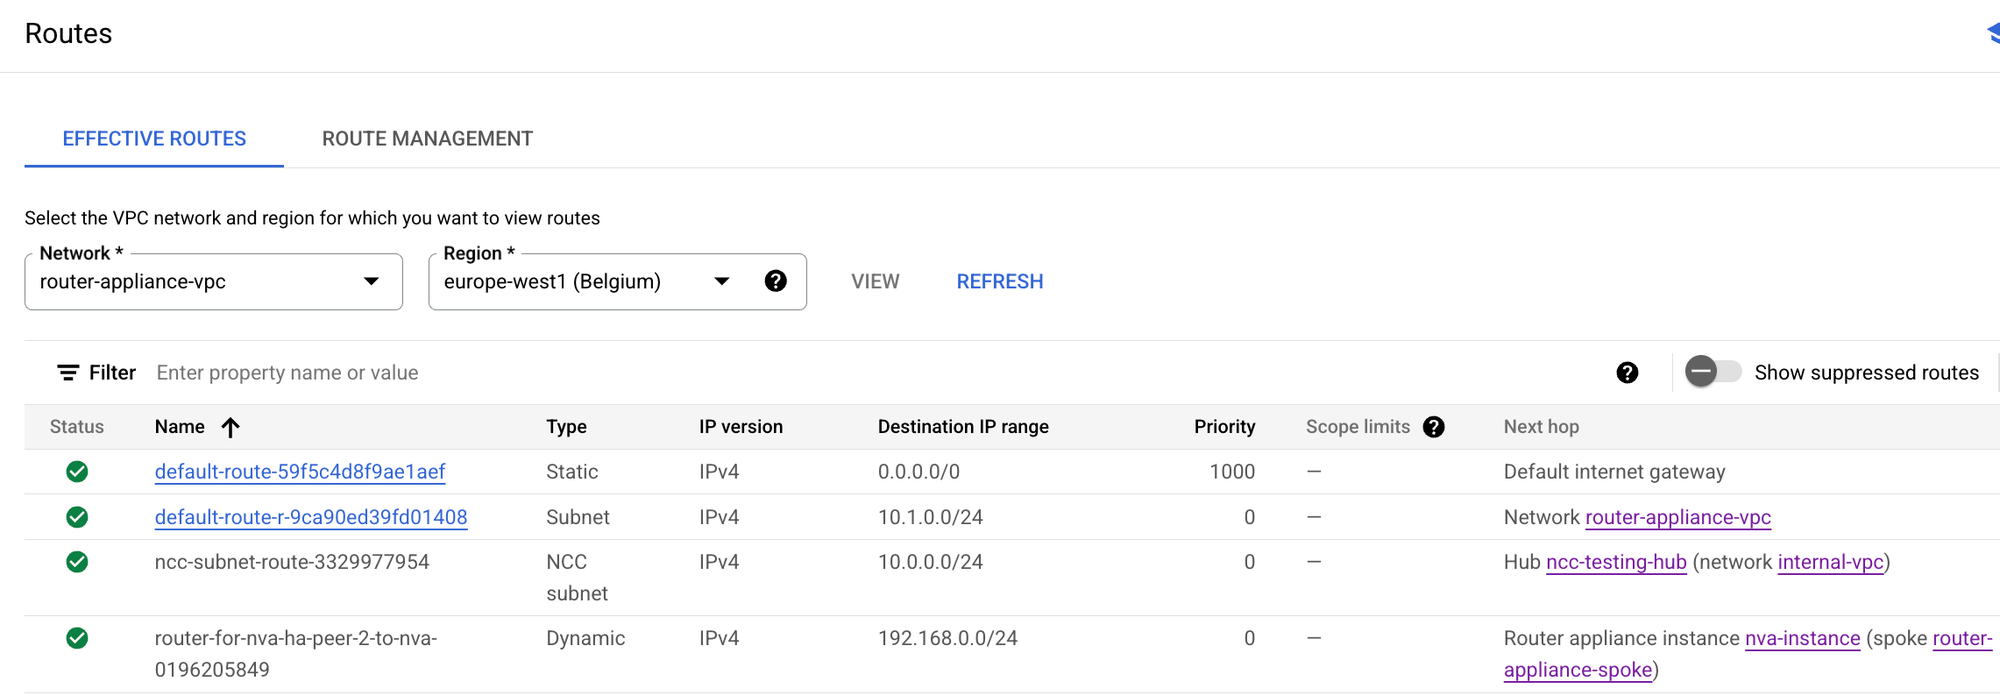This screenshot has width=2000, height=696.
Task: Click the VIEW button
Action: (875, 282)
